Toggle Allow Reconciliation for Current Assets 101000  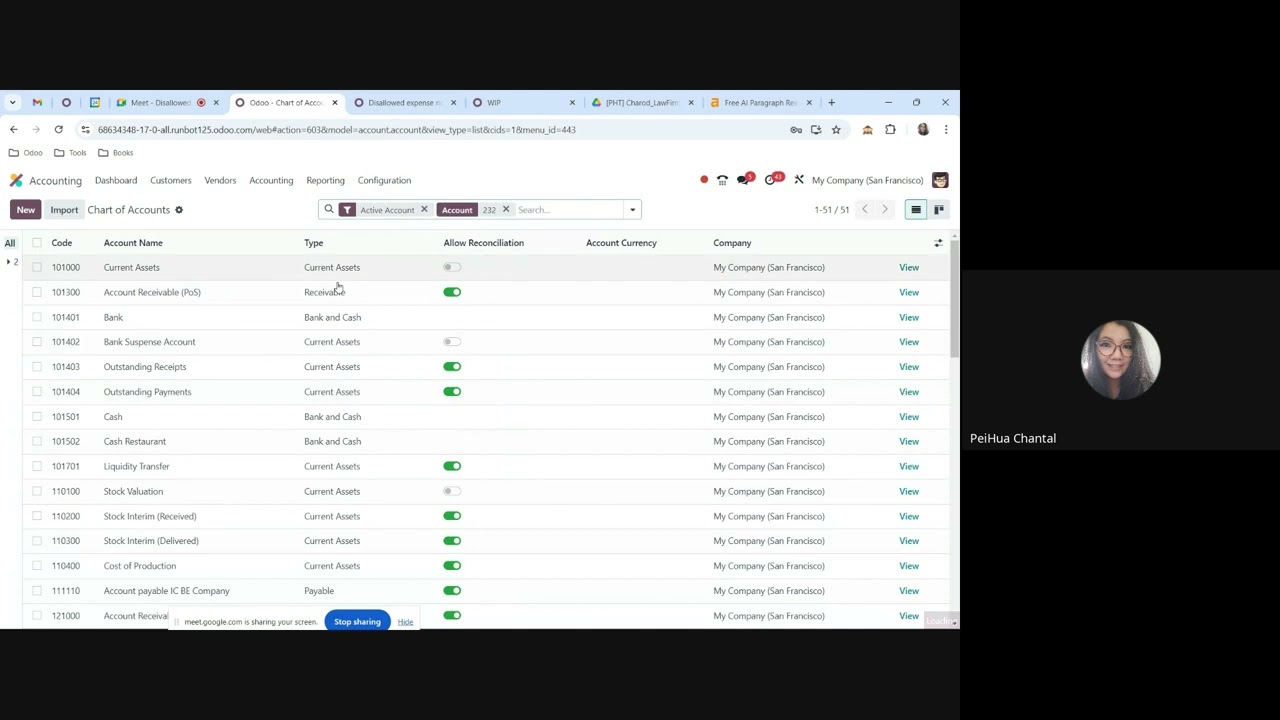pos(452,267)
